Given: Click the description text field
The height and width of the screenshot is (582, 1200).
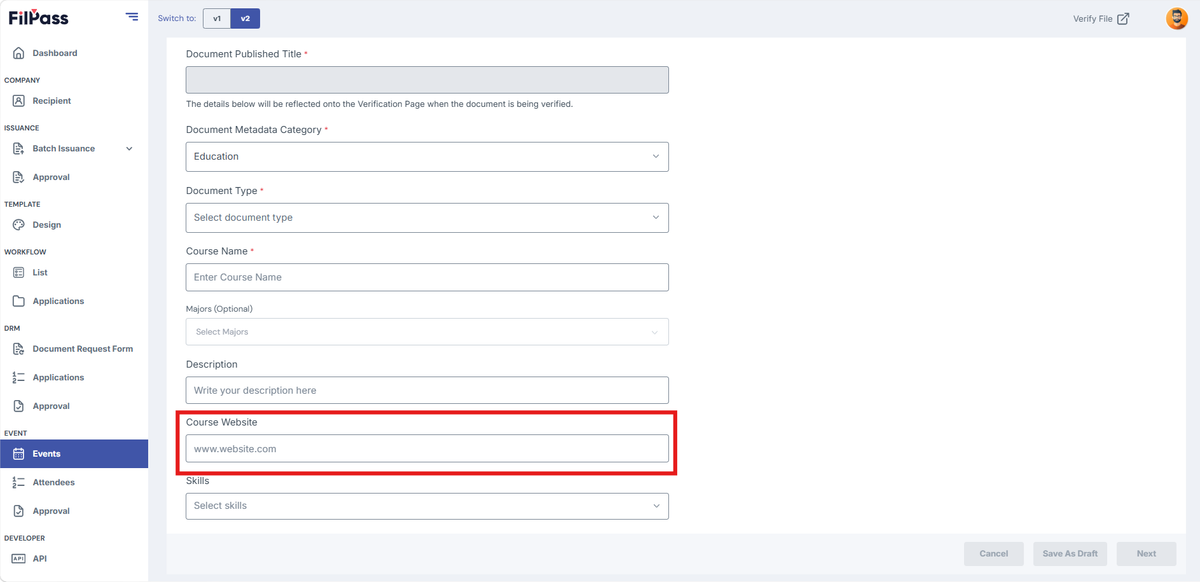Looking at the screenshot, I should [427, 390].
